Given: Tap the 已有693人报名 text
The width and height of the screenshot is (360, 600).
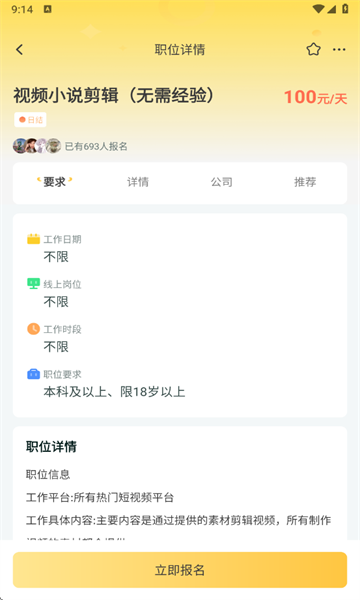Looking at the screenshot, I should [x=96, y=146].
